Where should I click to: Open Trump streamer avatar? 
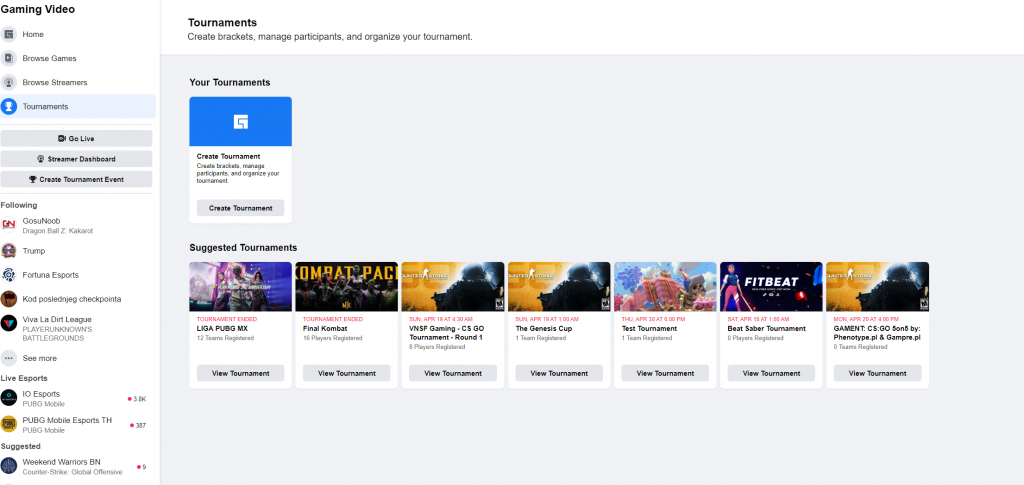[x=9, y=251]
